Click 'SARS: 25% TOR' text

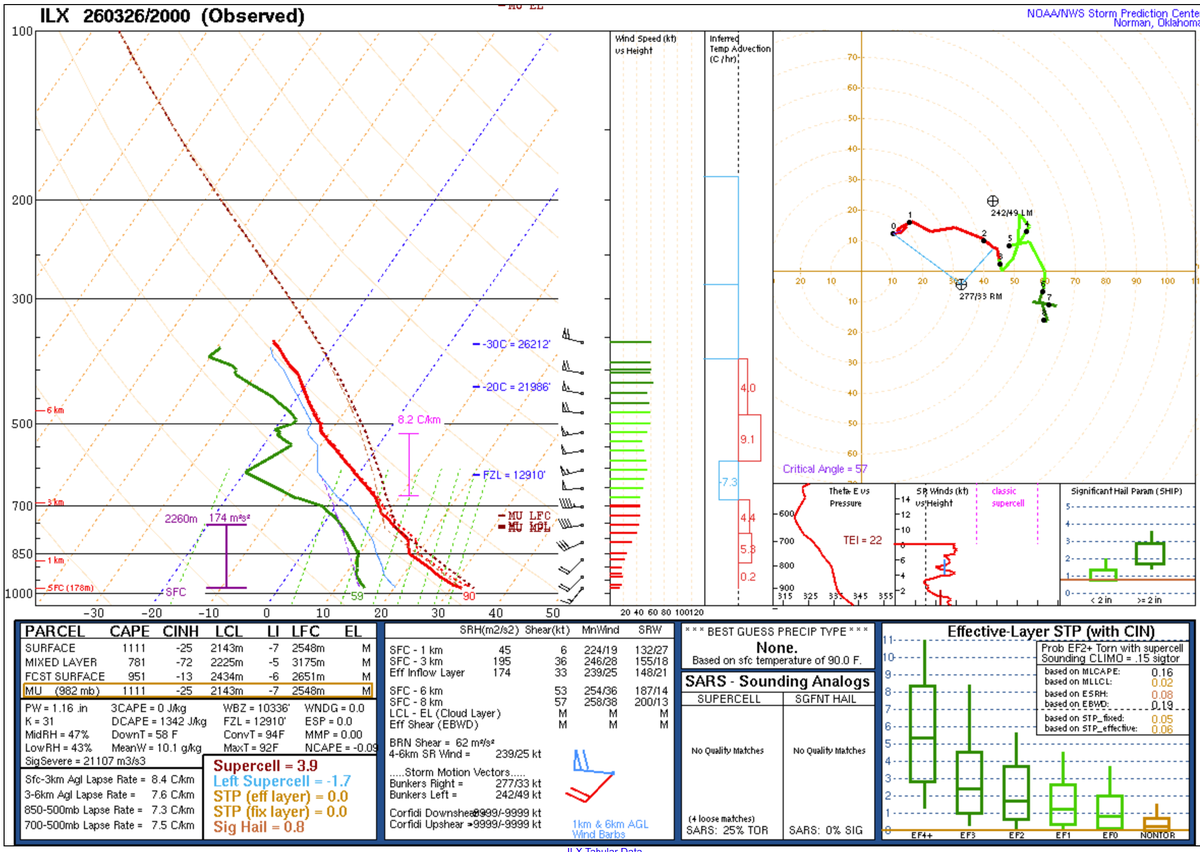727,832
